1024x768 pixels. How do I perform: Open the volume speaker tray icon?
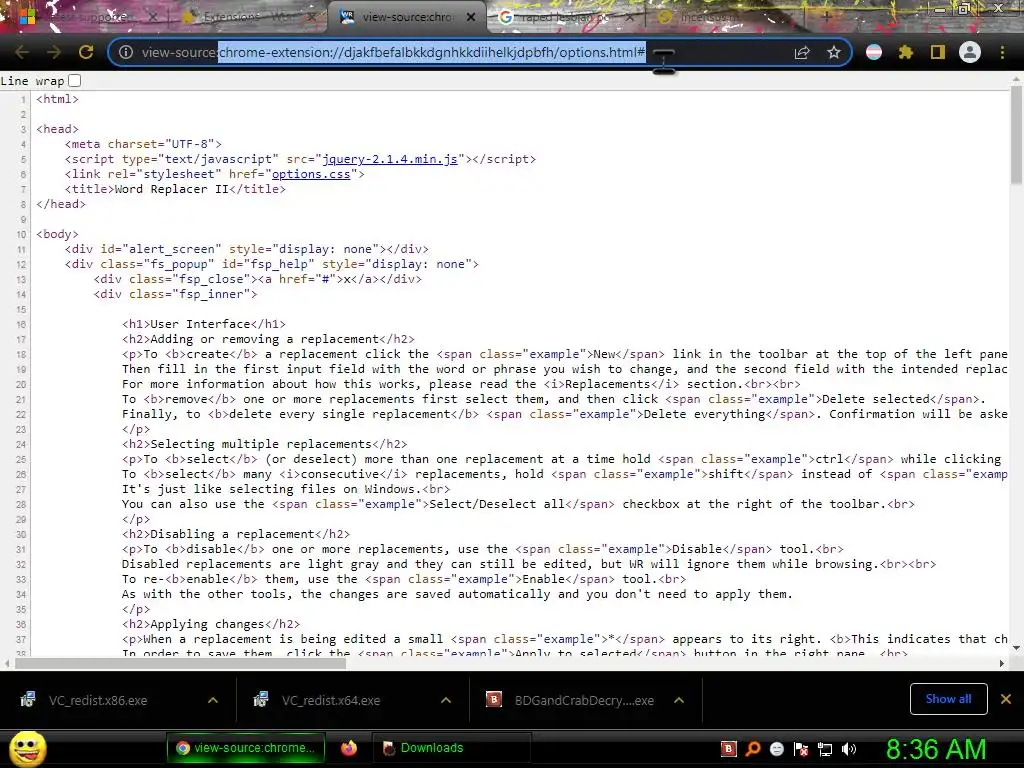[x=849, y=749]
